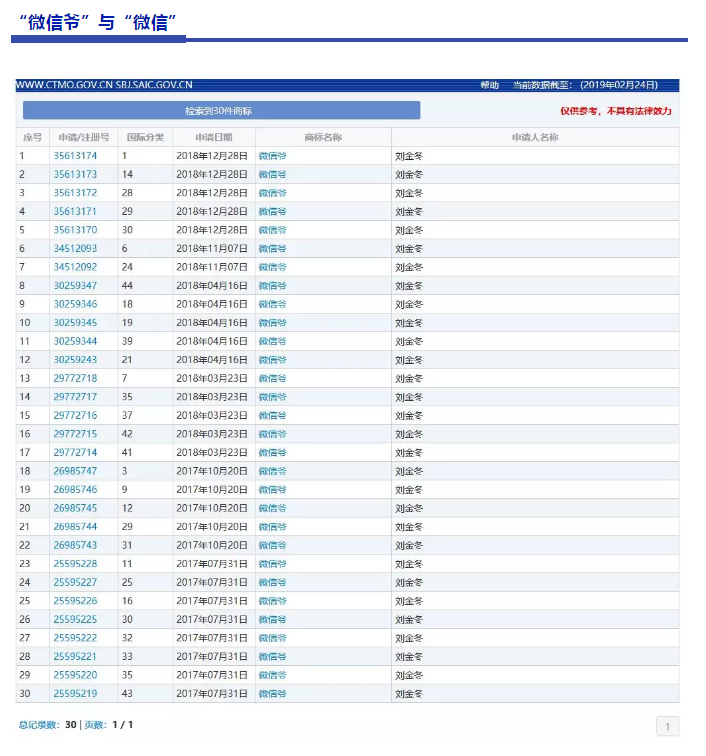Open registration number 34512093

[75, 249]
